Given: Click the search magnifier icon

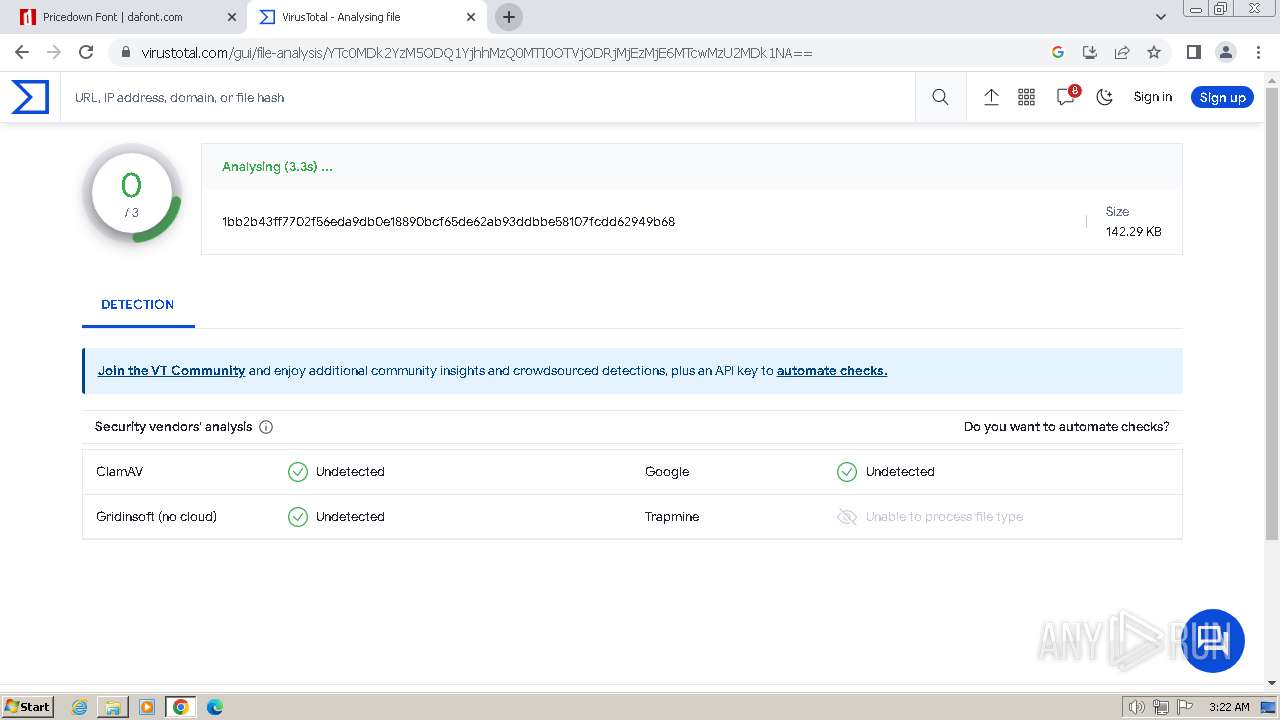Looking at the screenshot, I should [x=940, y=97].
